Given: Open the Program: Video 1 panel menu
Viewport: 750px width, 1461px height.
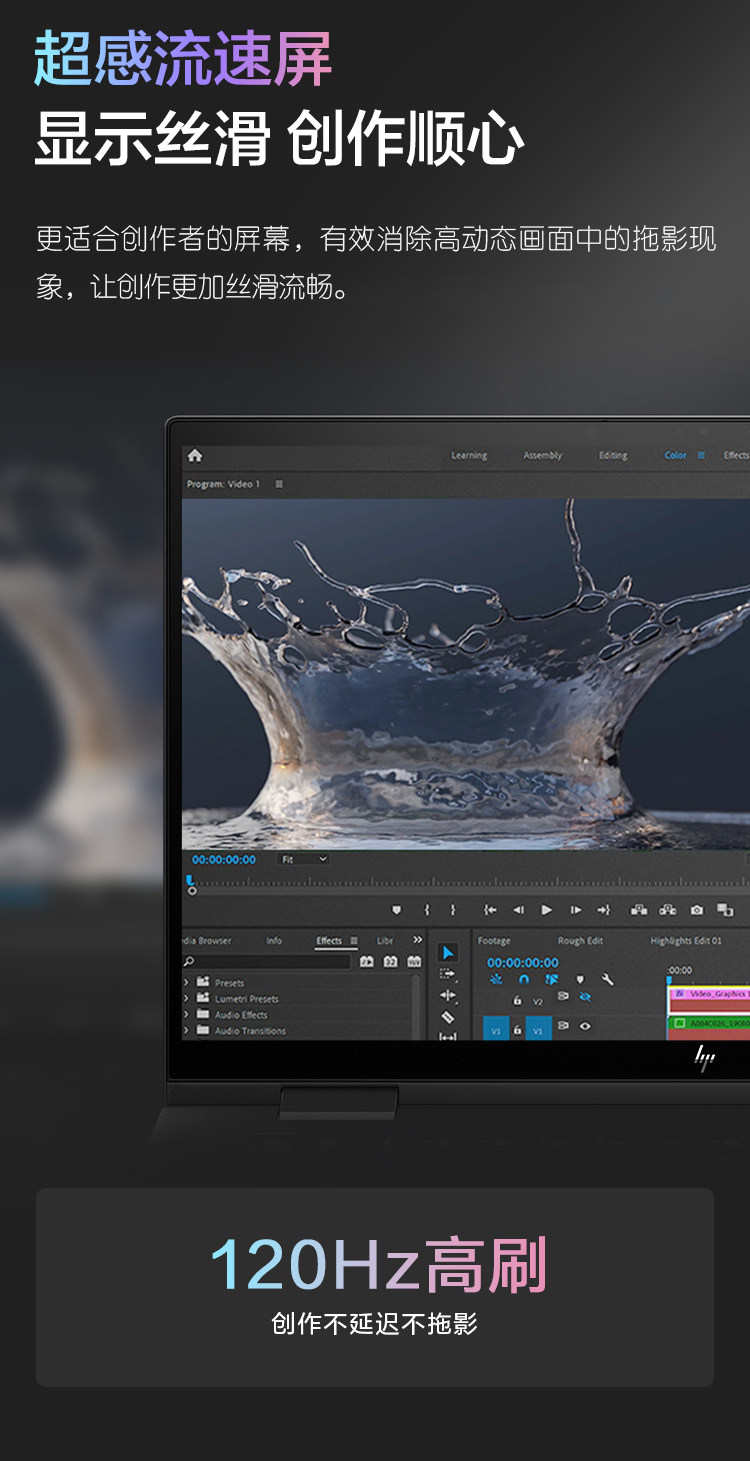Looking at the screenshot, I should point(279,484).
